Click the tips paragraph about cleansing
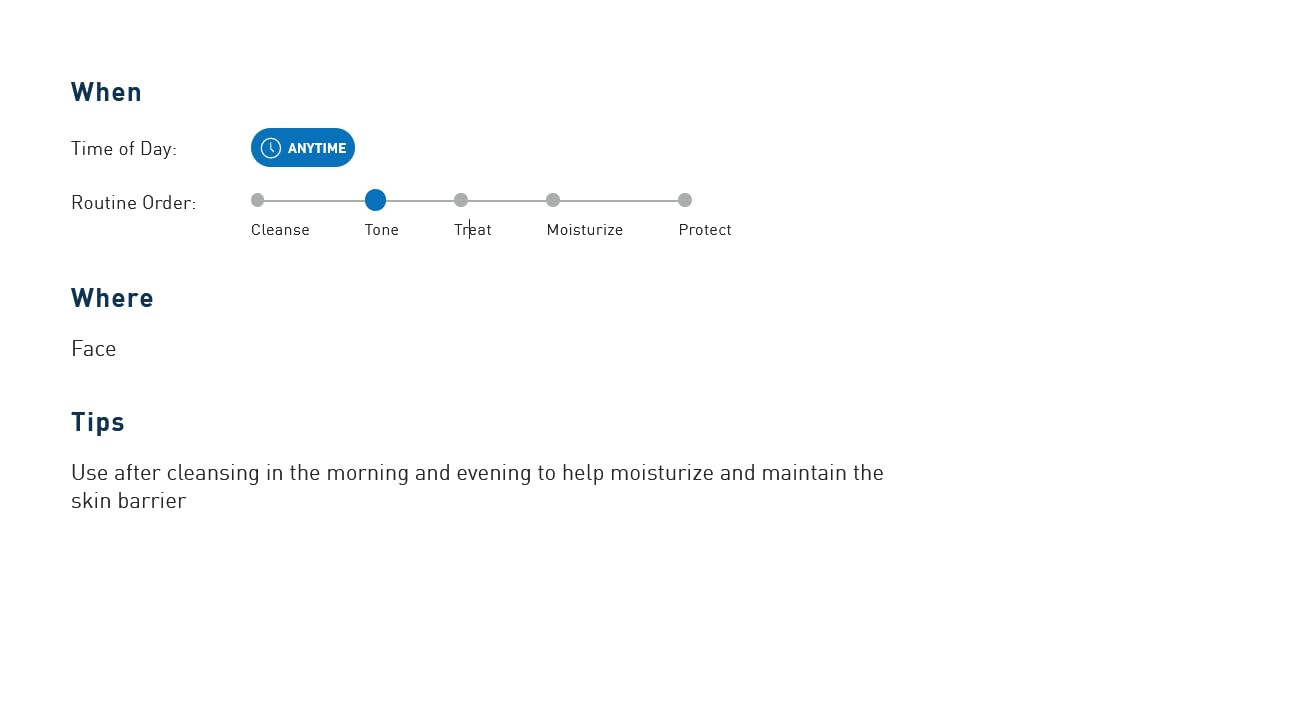1310x713 pixels. [x=477, y=486]
